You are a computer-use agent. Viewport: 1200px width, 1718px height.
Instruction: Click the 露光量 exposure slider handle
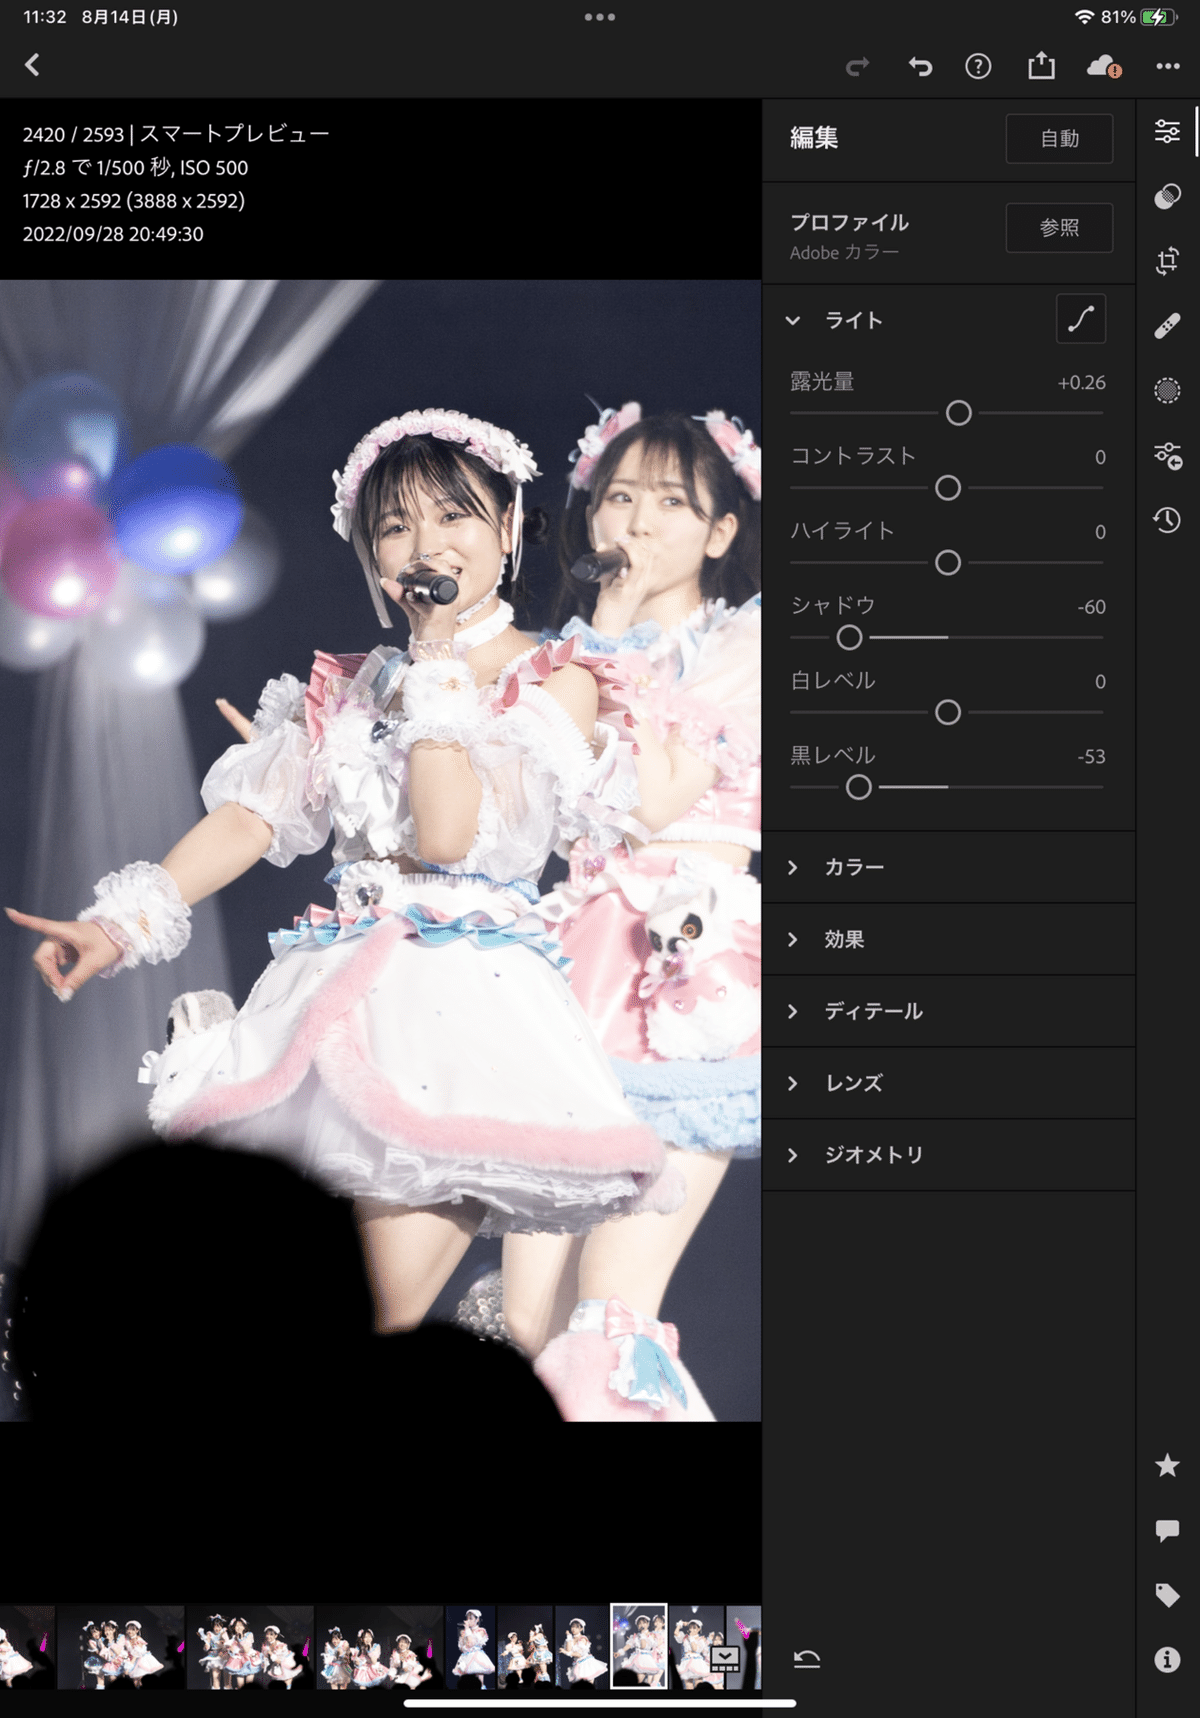pos(958,413)
